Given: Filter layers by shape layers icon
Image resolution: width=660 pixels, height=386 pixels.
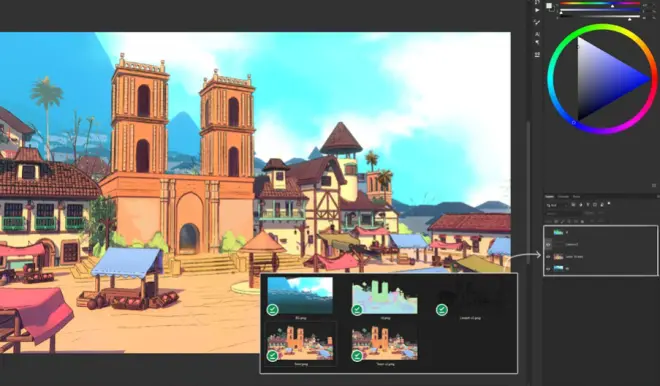Looking at the screenshot, I should [595, 205].
